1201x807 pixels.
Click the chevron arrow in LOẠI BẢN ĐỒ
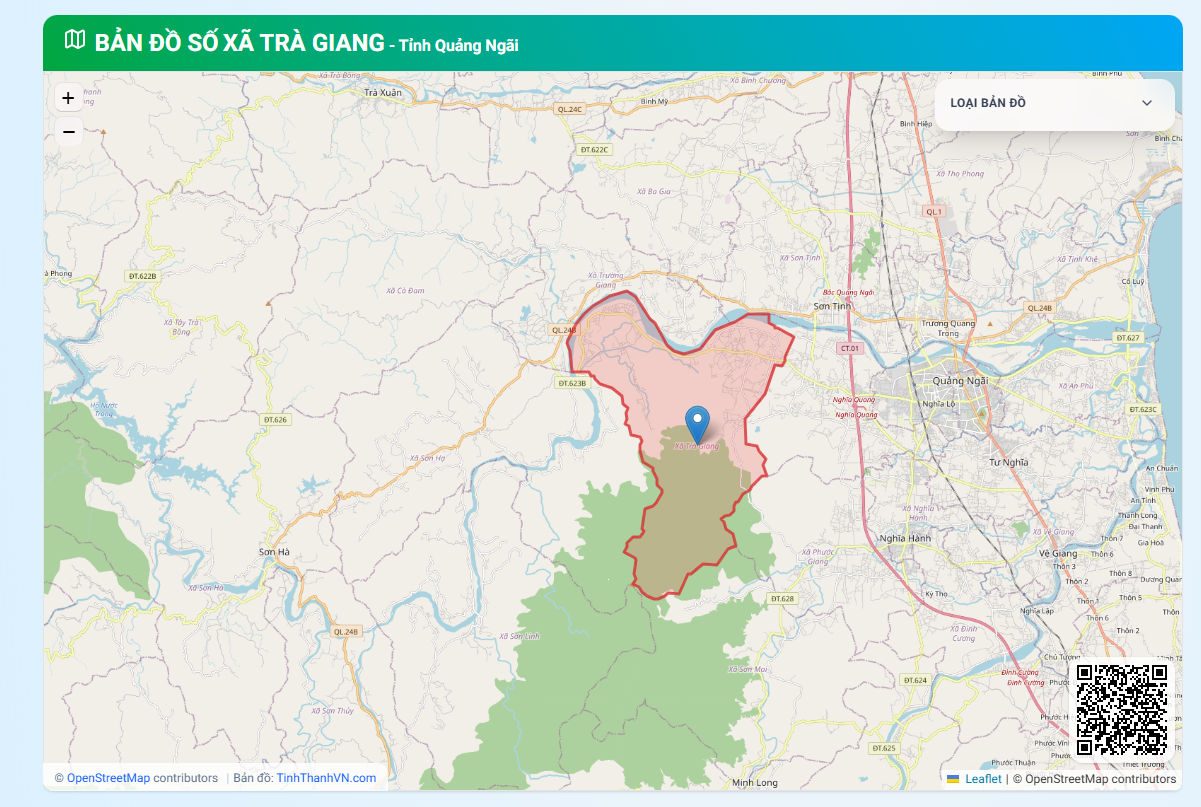[1146, 103]
